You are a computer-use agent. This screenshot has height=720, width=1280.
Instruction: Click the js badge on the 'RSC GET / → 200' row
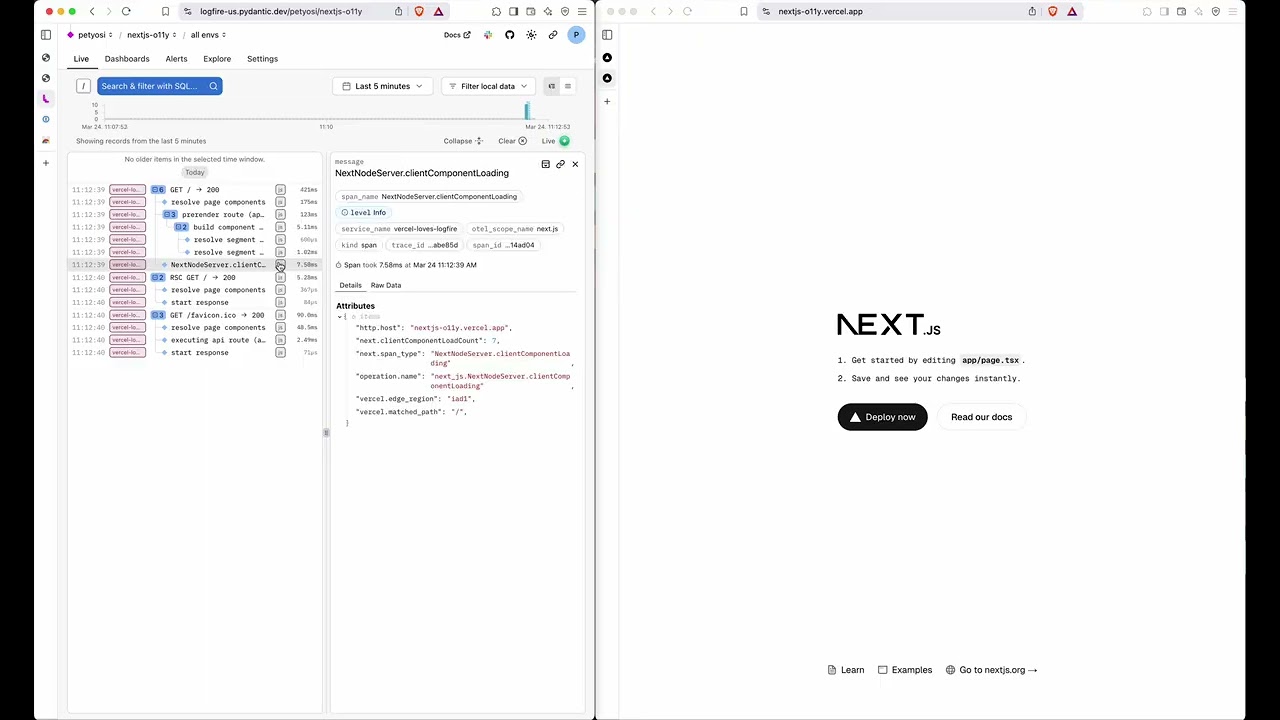280,277
